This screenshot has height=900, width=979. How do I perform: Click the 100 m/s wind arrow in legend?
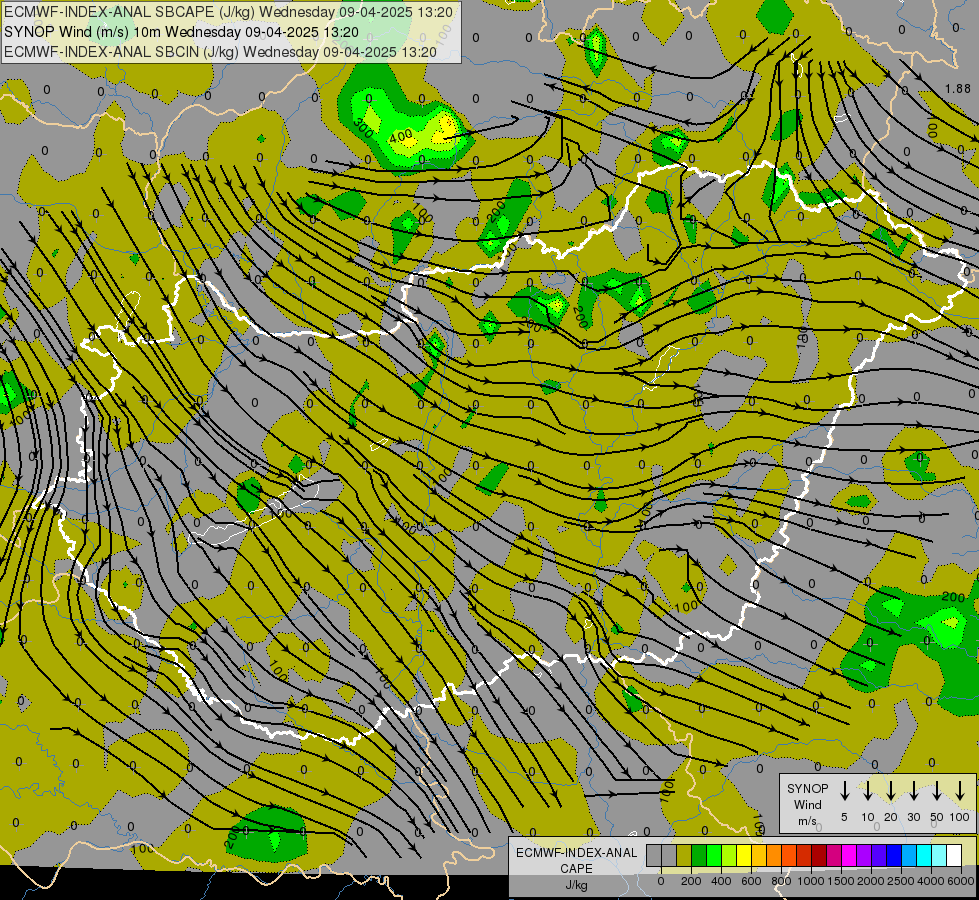click(960, 791)
